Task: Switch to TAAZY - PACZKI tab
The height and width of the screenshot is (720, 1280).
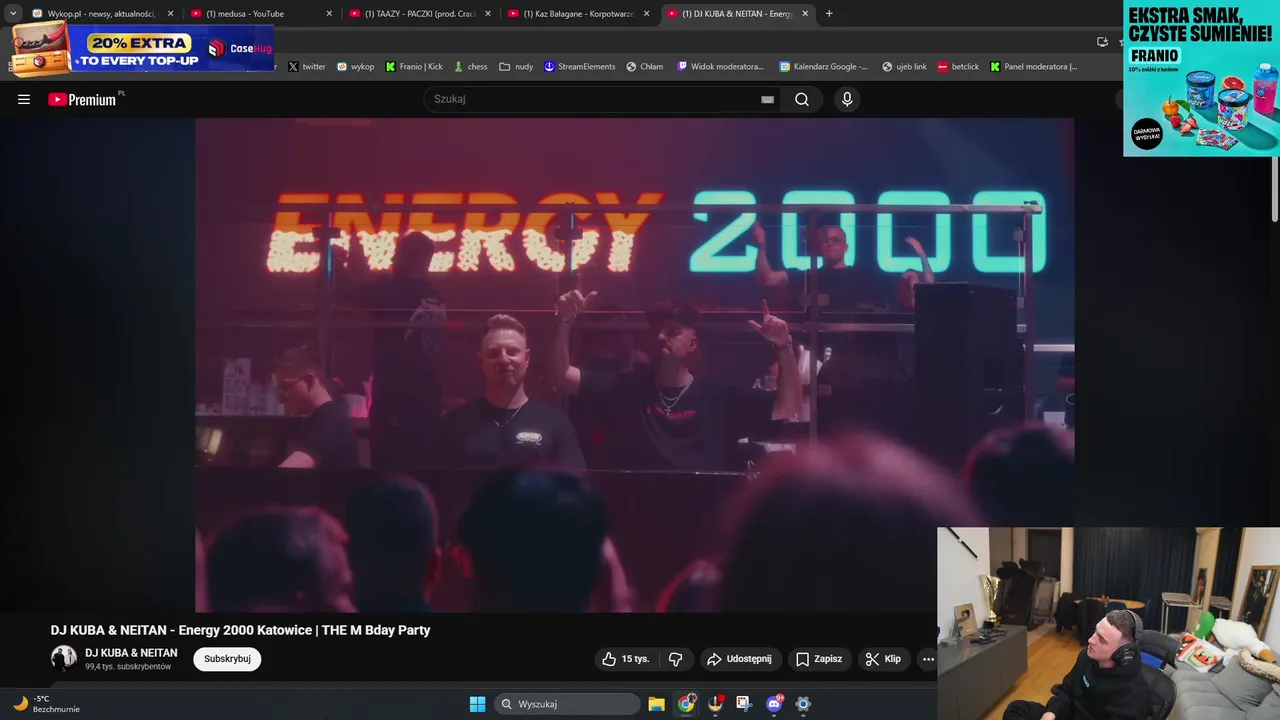Action: tap(420, 14)
